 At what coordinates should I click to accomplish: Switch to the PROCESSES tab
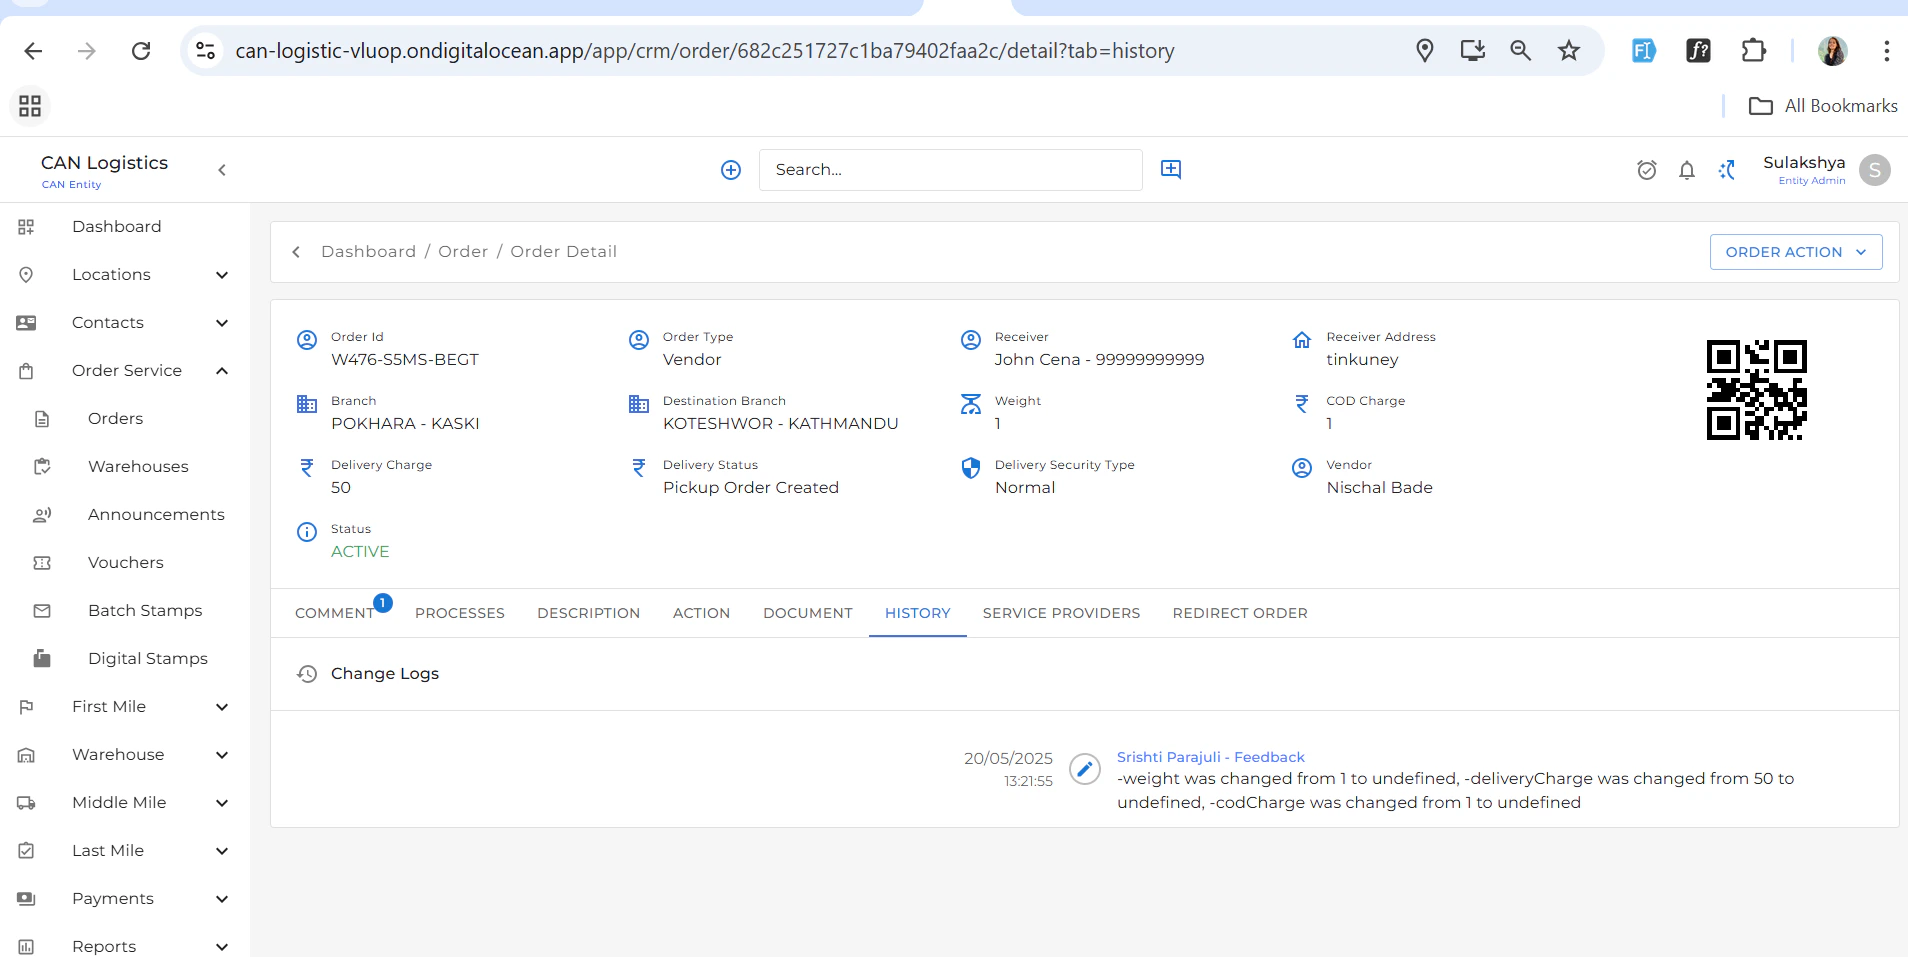[x=460, y=613]
